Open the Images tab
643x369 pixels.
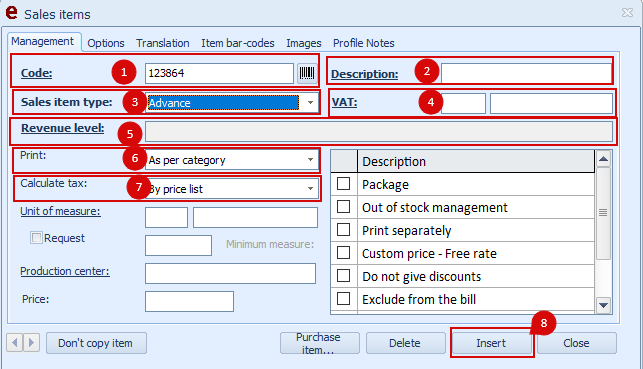tap(303, 43)
